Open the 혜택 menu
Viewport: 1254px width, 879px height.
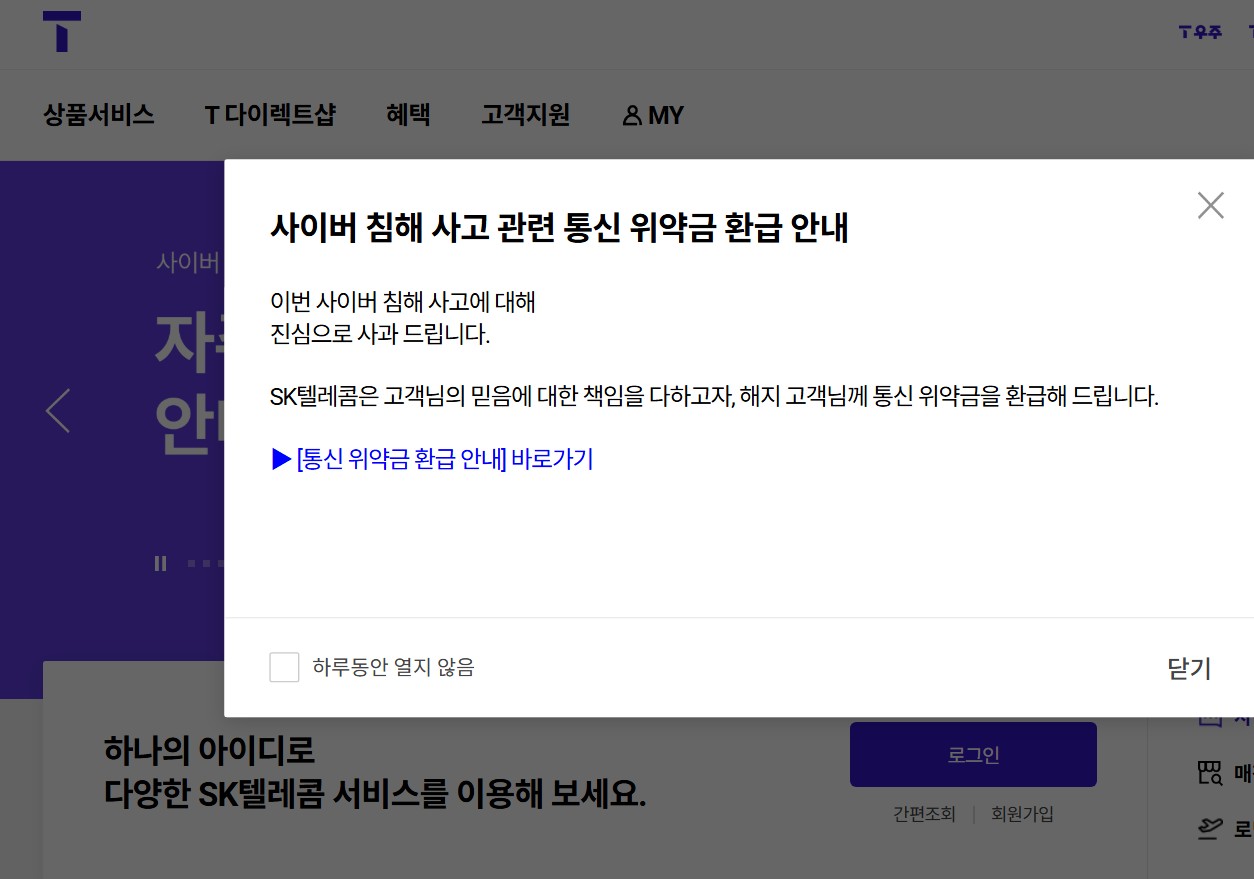(x=408, y=115)
